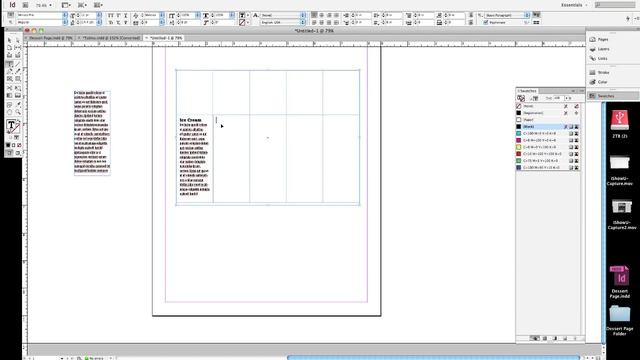Click the Swatches panel fill/stroke indicator

click(521, 98)
